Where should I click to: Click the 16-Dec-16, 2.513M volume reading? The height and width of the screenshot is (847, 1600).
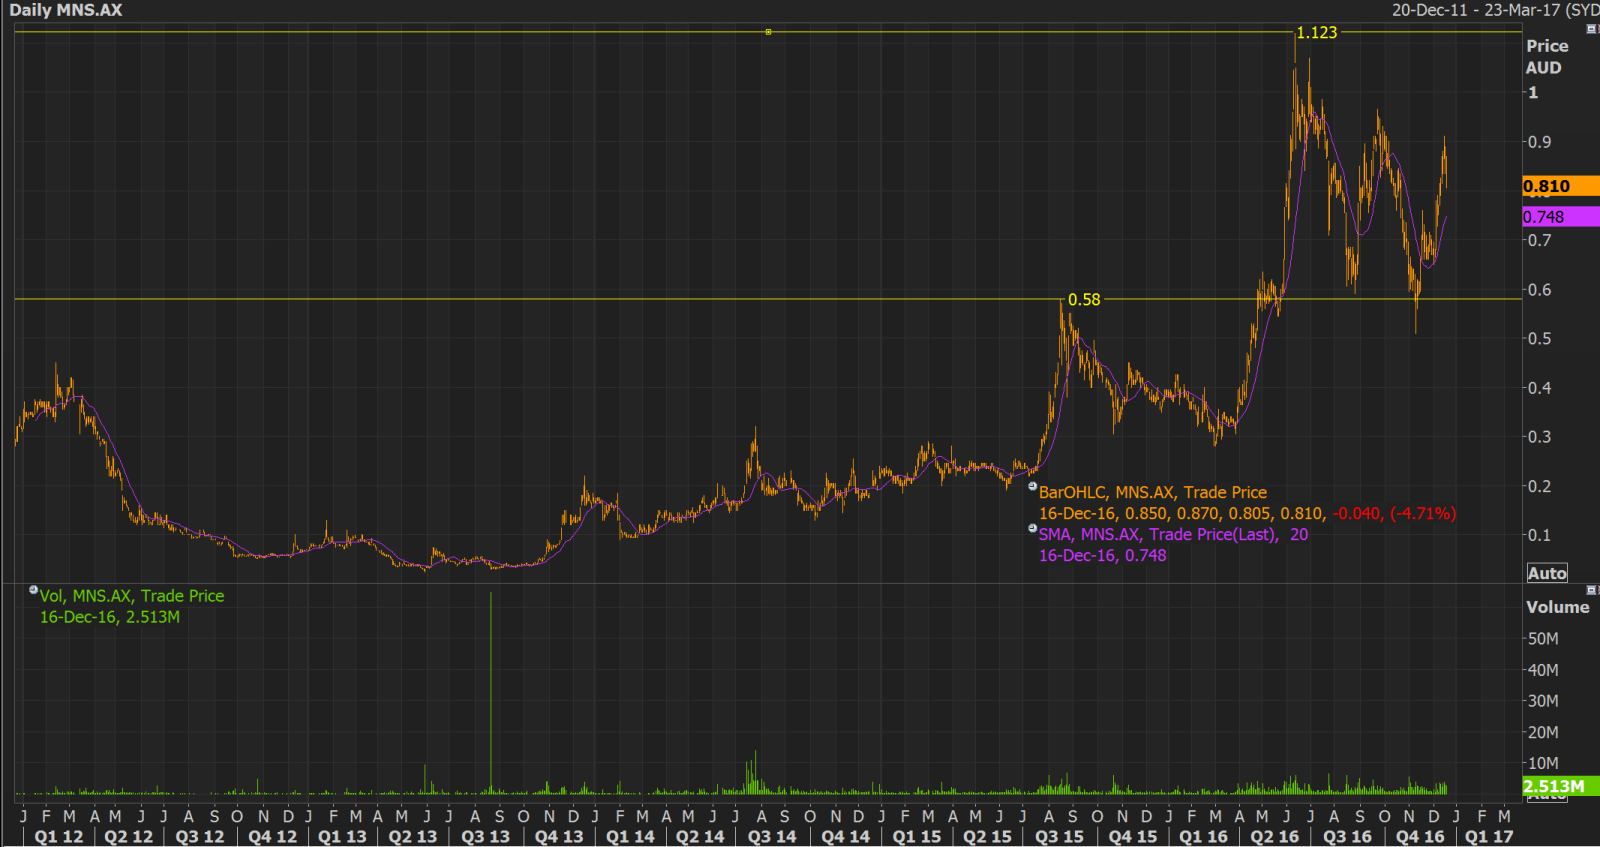[x=110, y=617]
